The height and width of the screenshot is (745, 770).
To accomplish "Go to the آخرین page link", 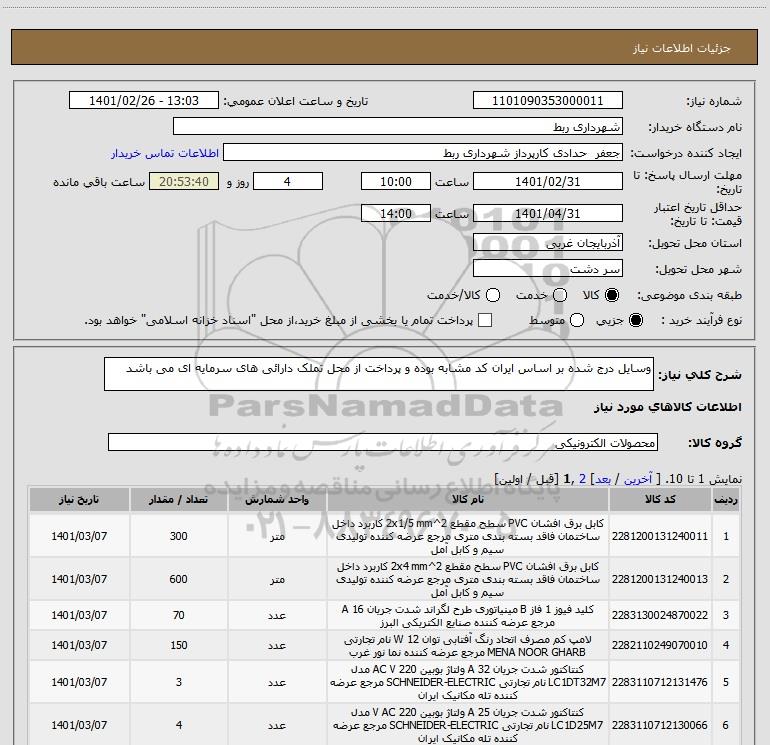I will [x=638, y=479].
